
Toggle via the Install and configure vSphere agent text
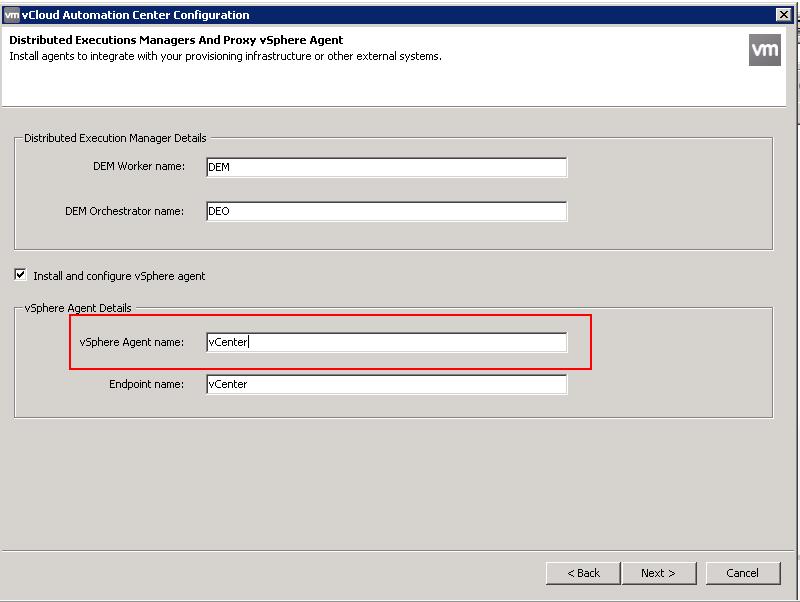(119, 276)
